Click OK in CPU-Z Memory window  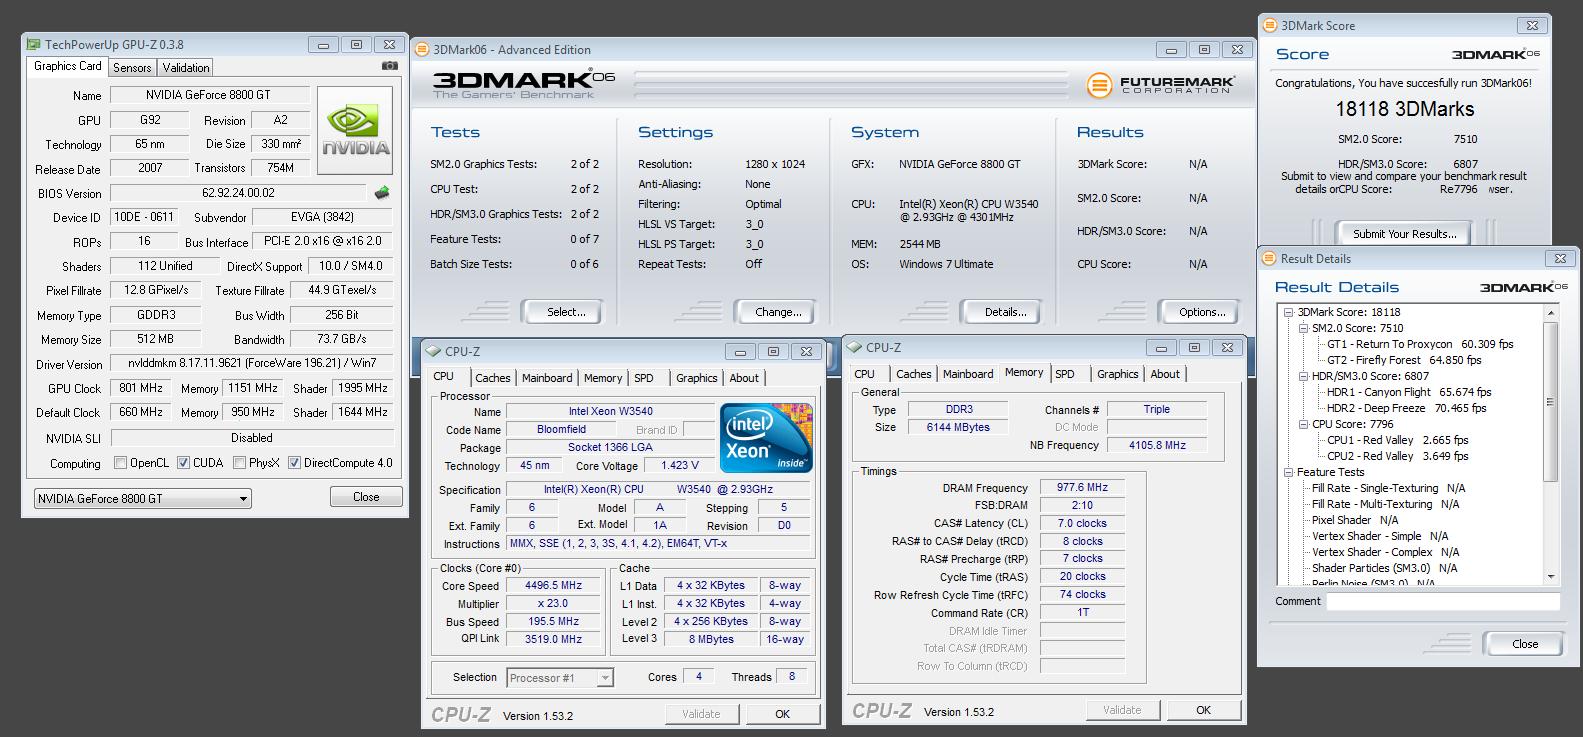point(1203,710)
